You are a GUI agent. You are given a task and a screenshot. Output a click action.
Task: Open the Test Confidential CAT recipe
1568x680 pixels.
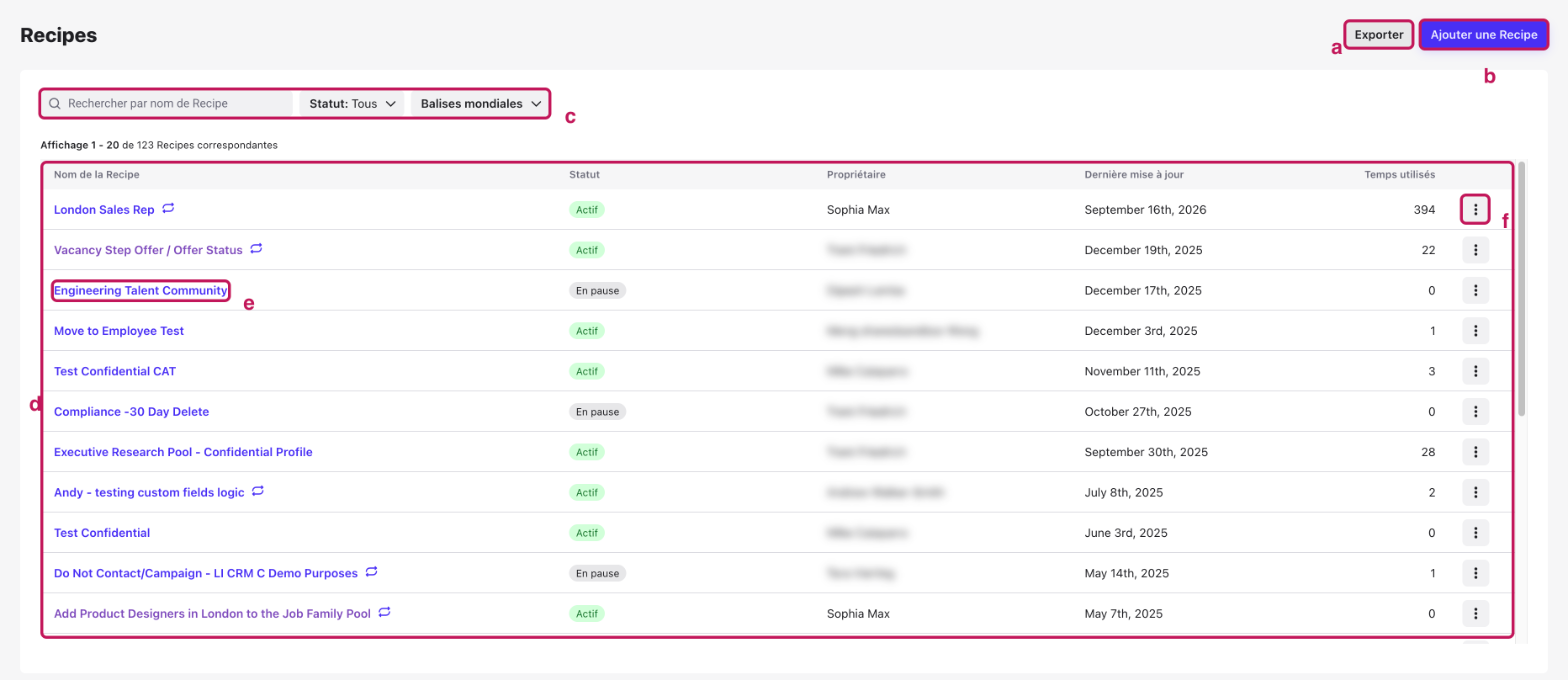(115, 371)
